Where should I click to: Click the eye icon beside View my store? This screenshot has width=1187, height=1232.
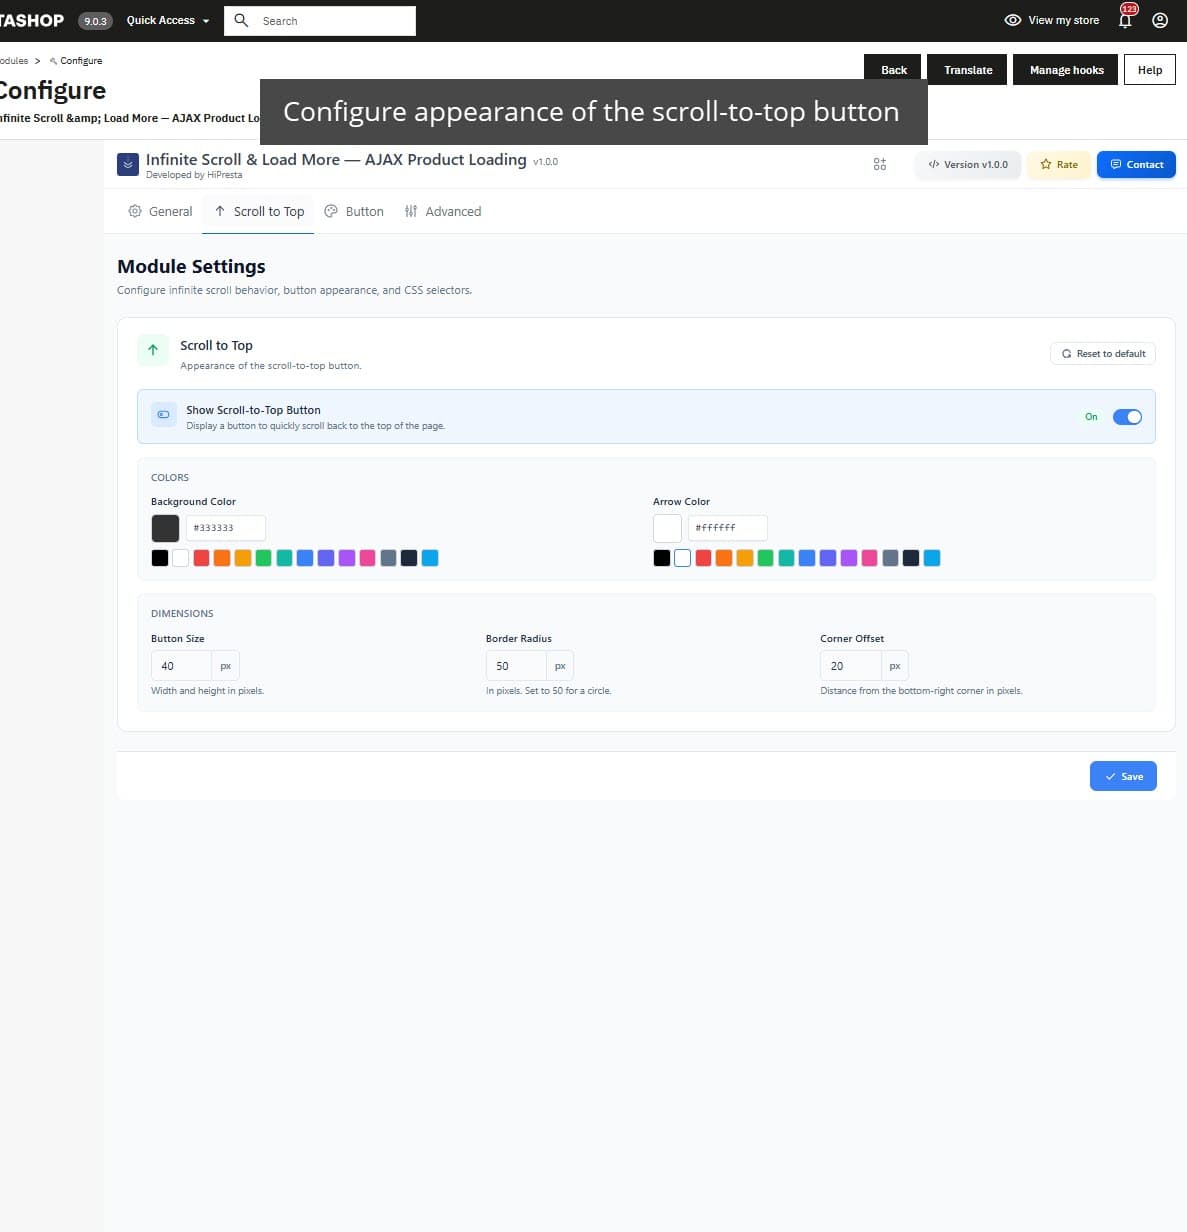click(x=1012, y=20)
